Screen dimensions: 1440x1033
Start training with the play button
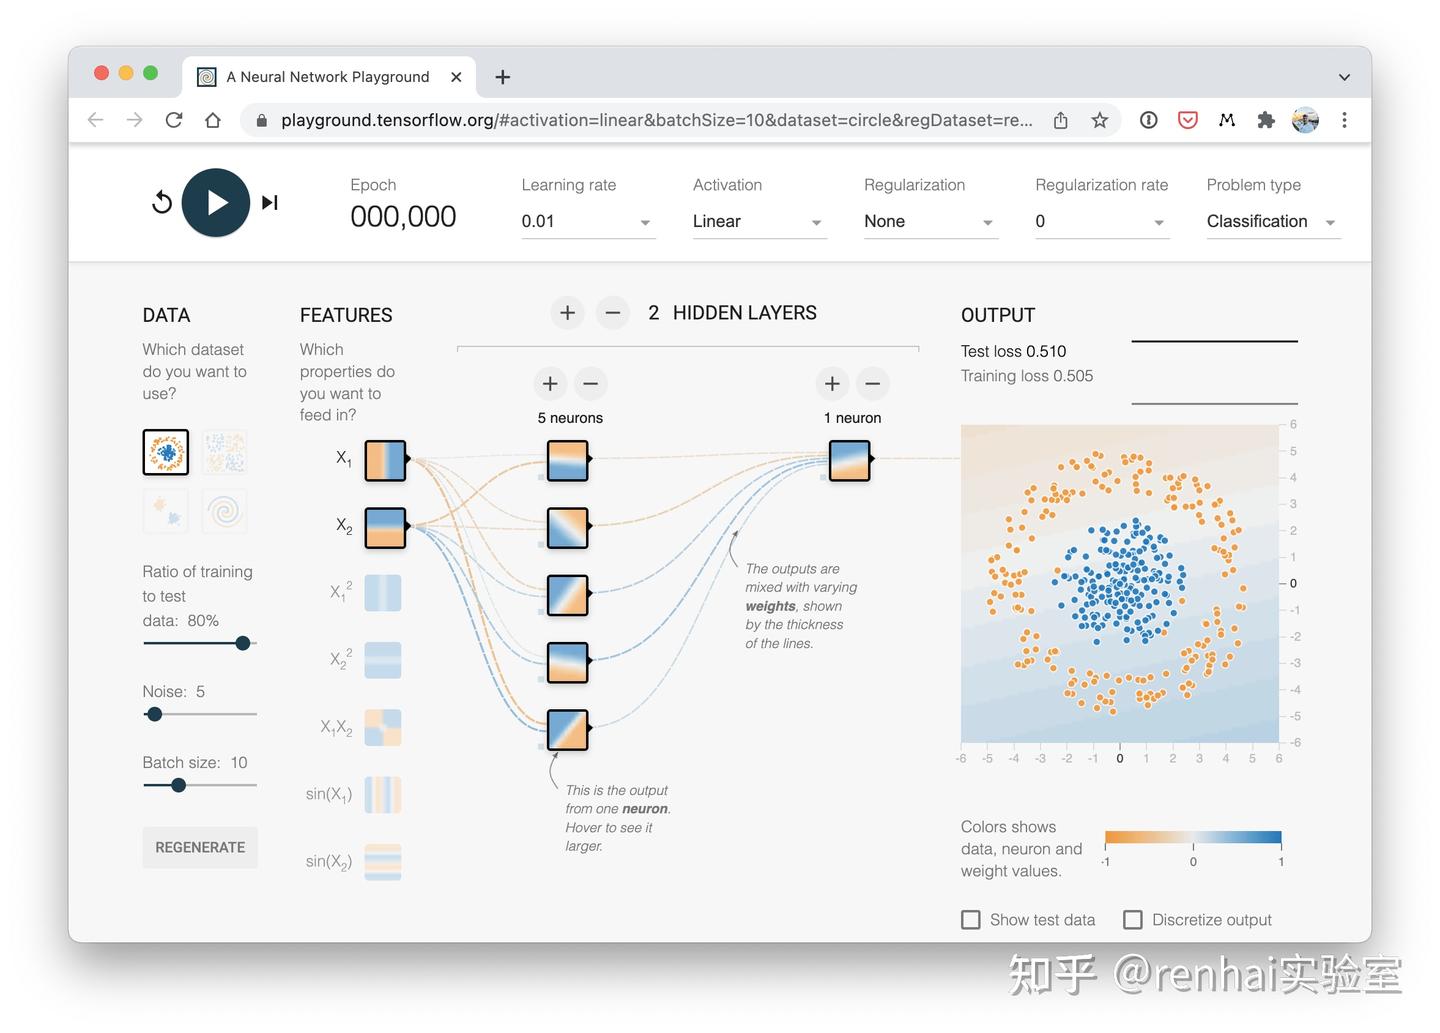(216, 203)
